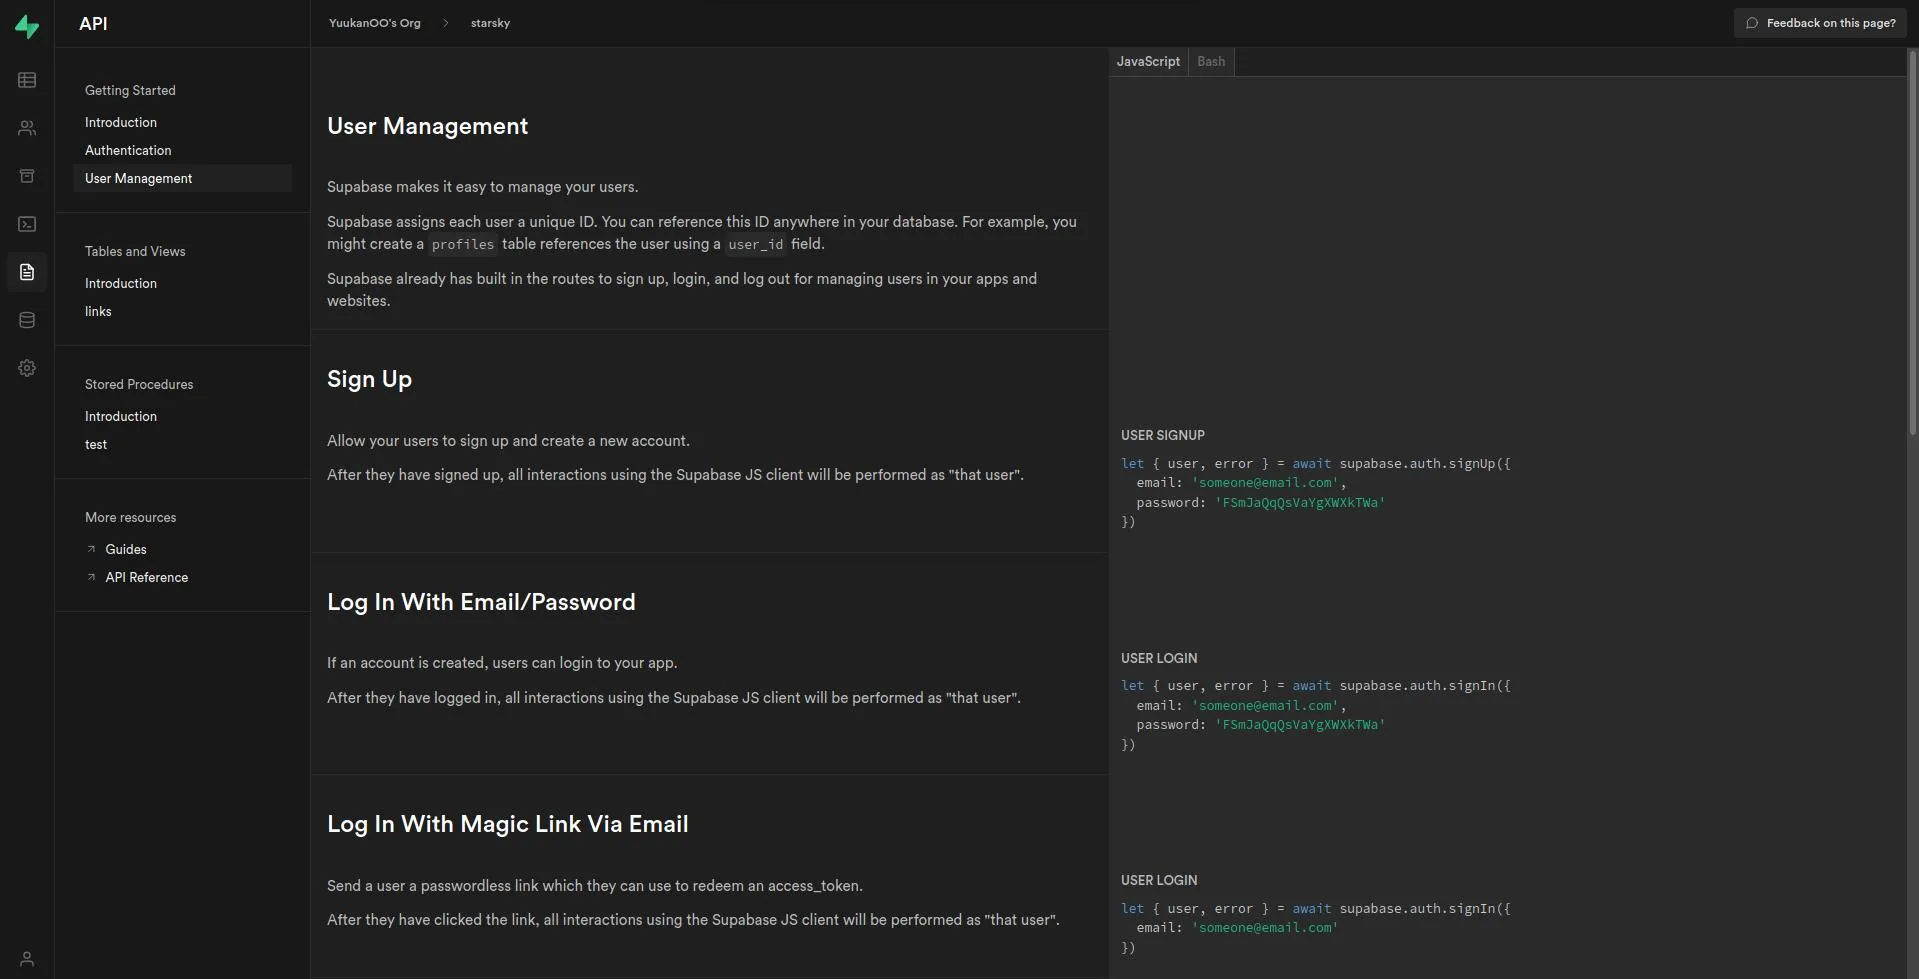Select the API docs file icon
Viewport: 1919px width, 979px height.
[x=26, y=271]
